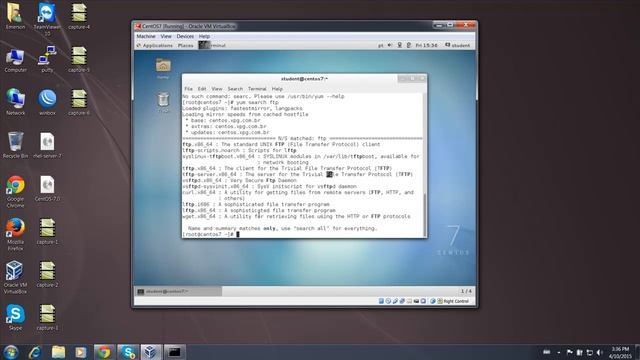Open the terminal's Terminal menu
The image size is (640, 360).
pyautogui.click(x=257, y=89)
